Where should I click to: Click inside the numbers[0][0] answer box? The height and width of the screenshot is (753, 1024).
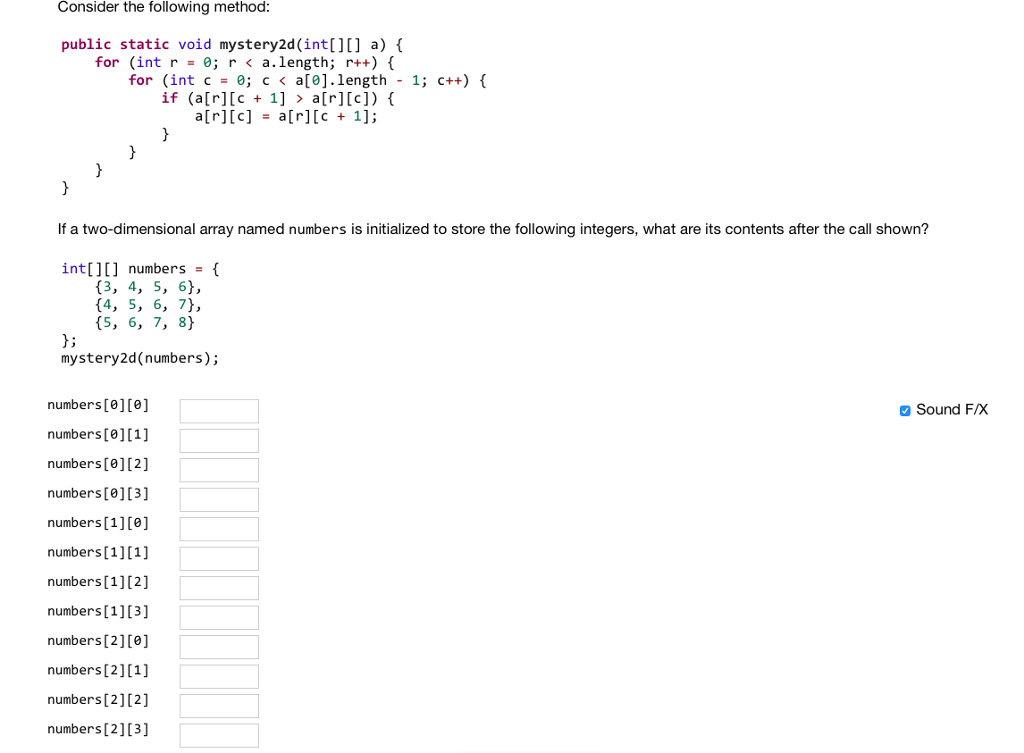pyautogui.click(x=218, y=410)
